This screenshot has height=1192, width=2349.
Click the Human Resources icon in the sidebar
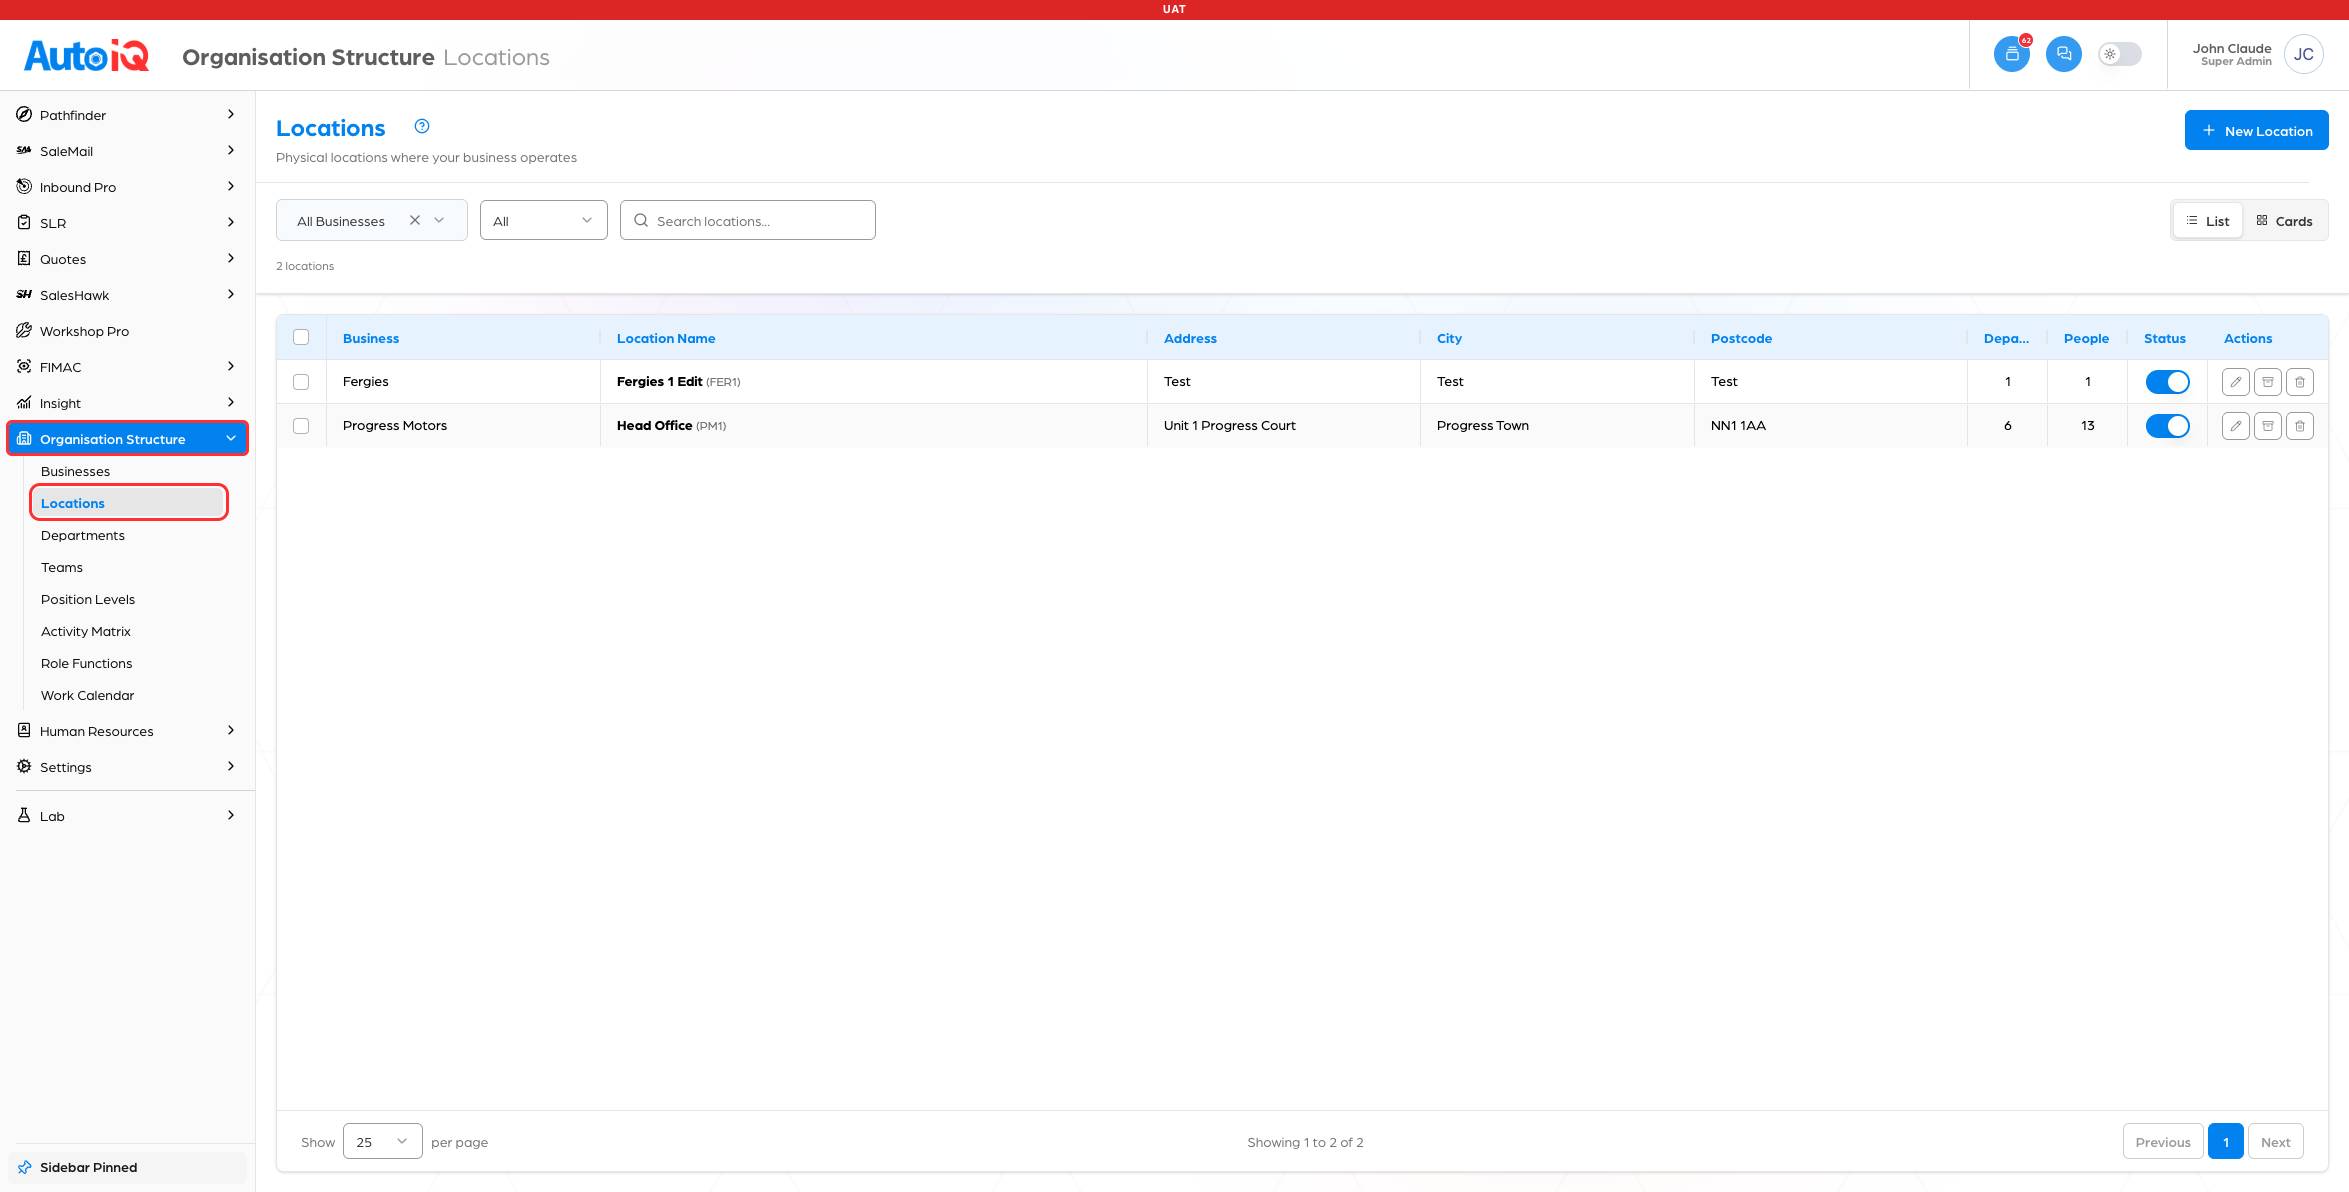[x=24, y=730]
